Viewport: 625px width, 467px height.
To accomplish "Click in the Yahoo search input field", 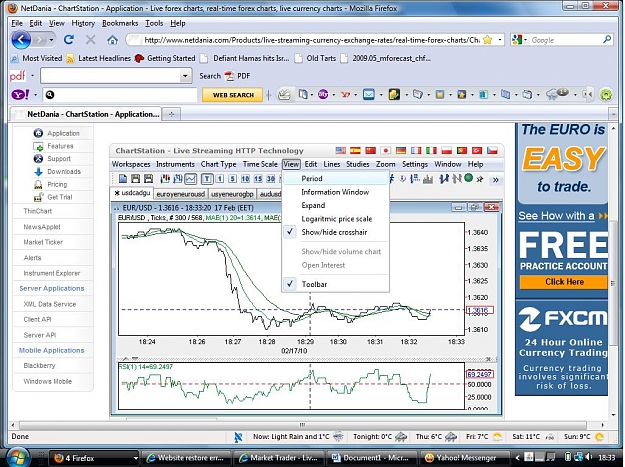I will click(x=126, y=95).
